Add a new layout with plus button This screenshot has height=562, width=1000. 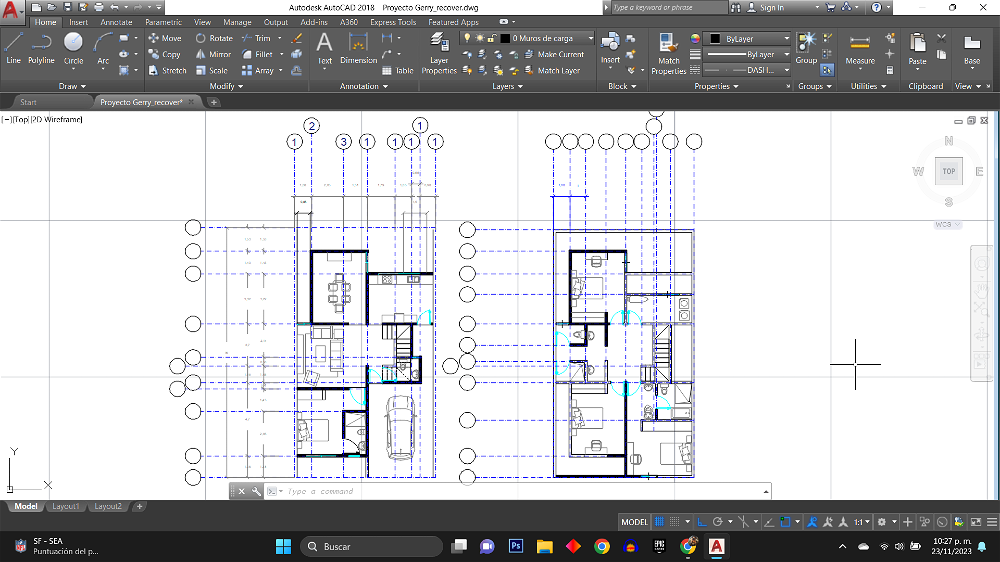point(139,506)
